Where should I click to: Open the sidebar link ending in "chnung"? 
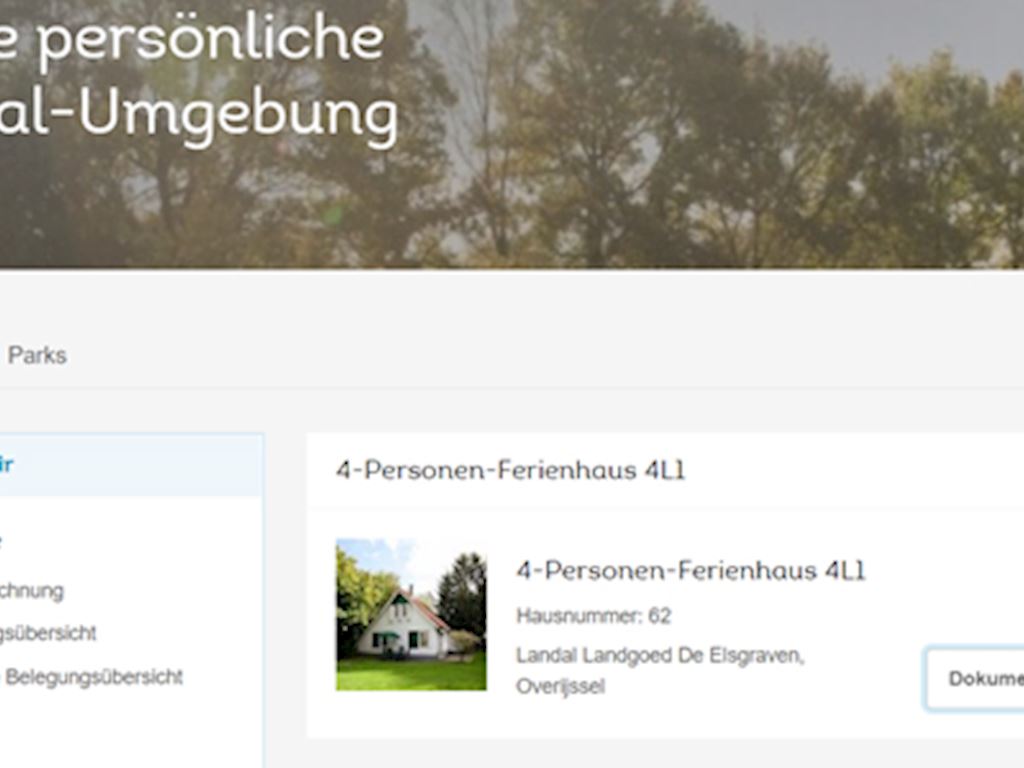[x=32, y=590]
